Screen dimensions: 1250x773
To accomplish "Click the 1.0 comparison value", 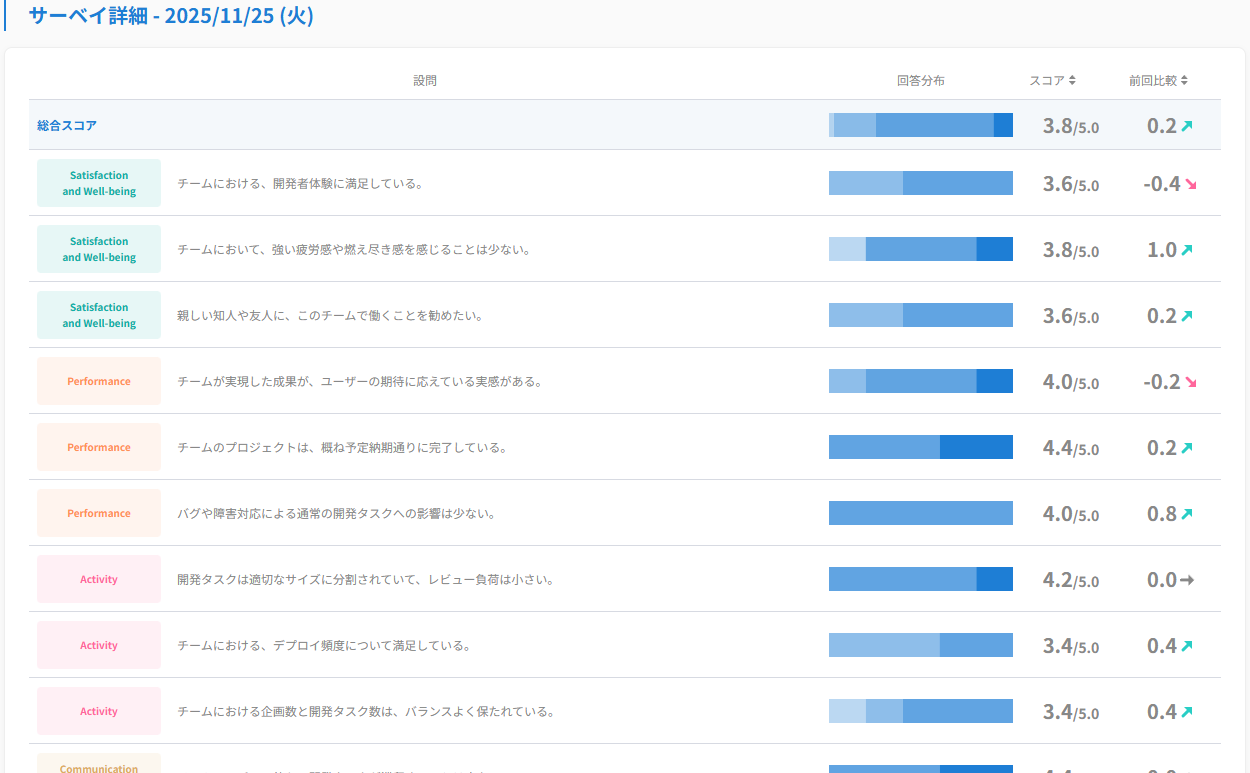I will click(x=1162, y=250).
